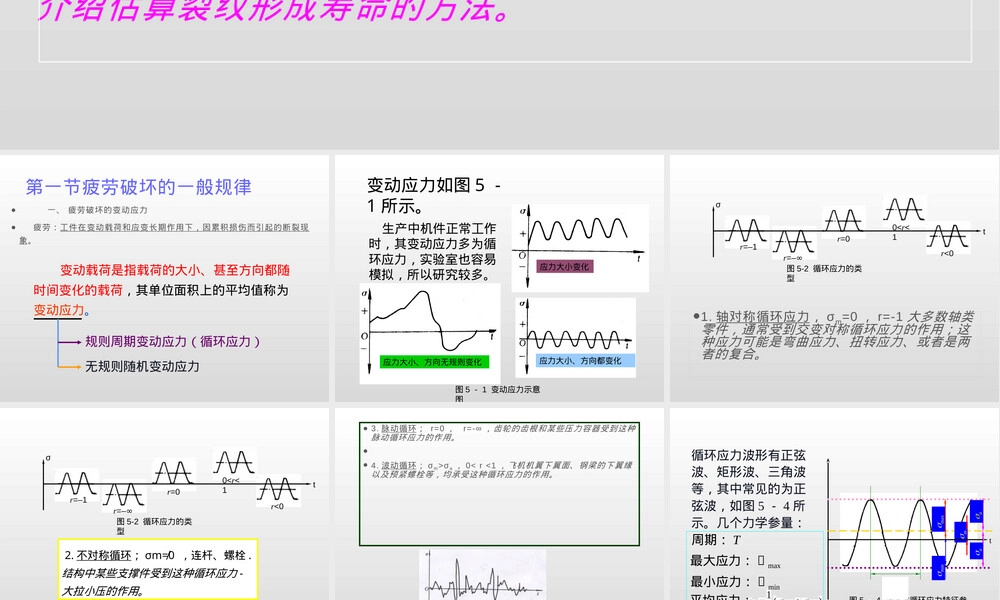The height and width of the screenshot is (600, 1000).
Task: Click the text 规则周期变动应力(循环应力)
Action: point(173,342)
